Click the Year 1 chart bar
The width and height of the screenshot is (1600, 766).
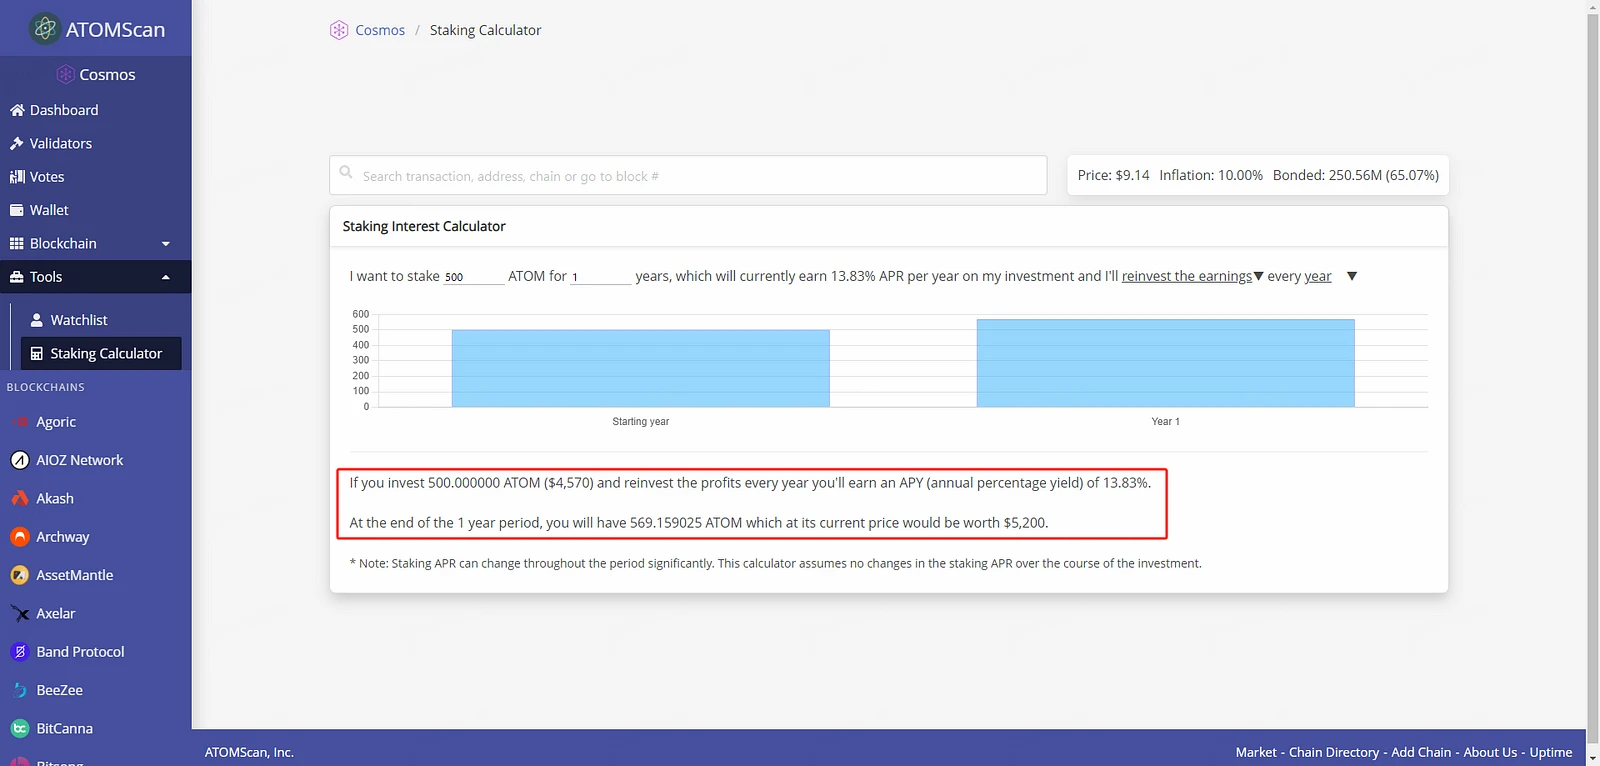point(1165,363)
